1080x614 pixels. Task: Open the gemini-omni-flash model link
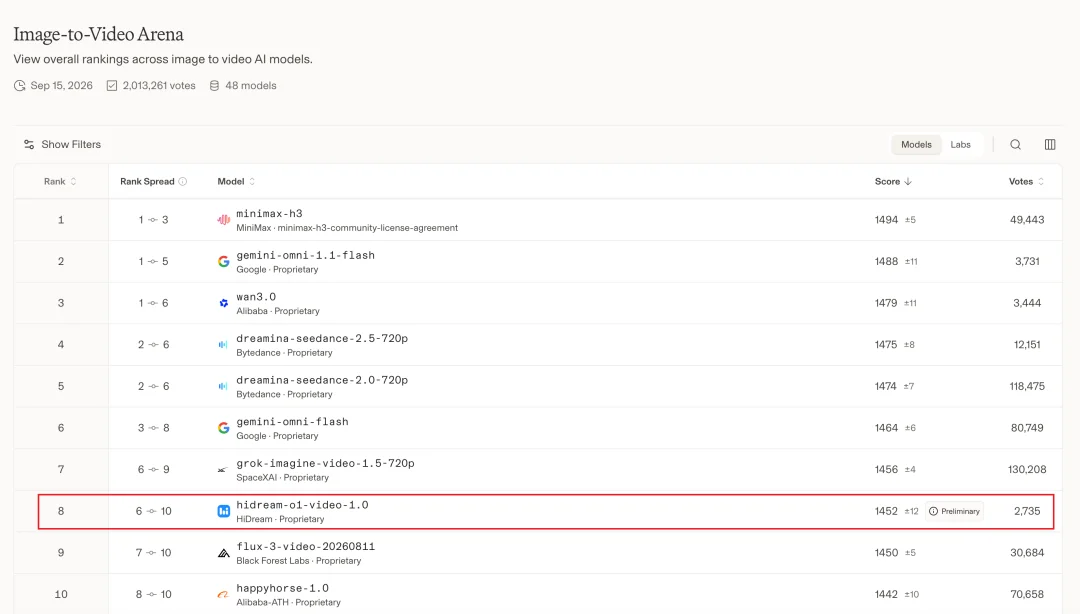pos(292,422)
